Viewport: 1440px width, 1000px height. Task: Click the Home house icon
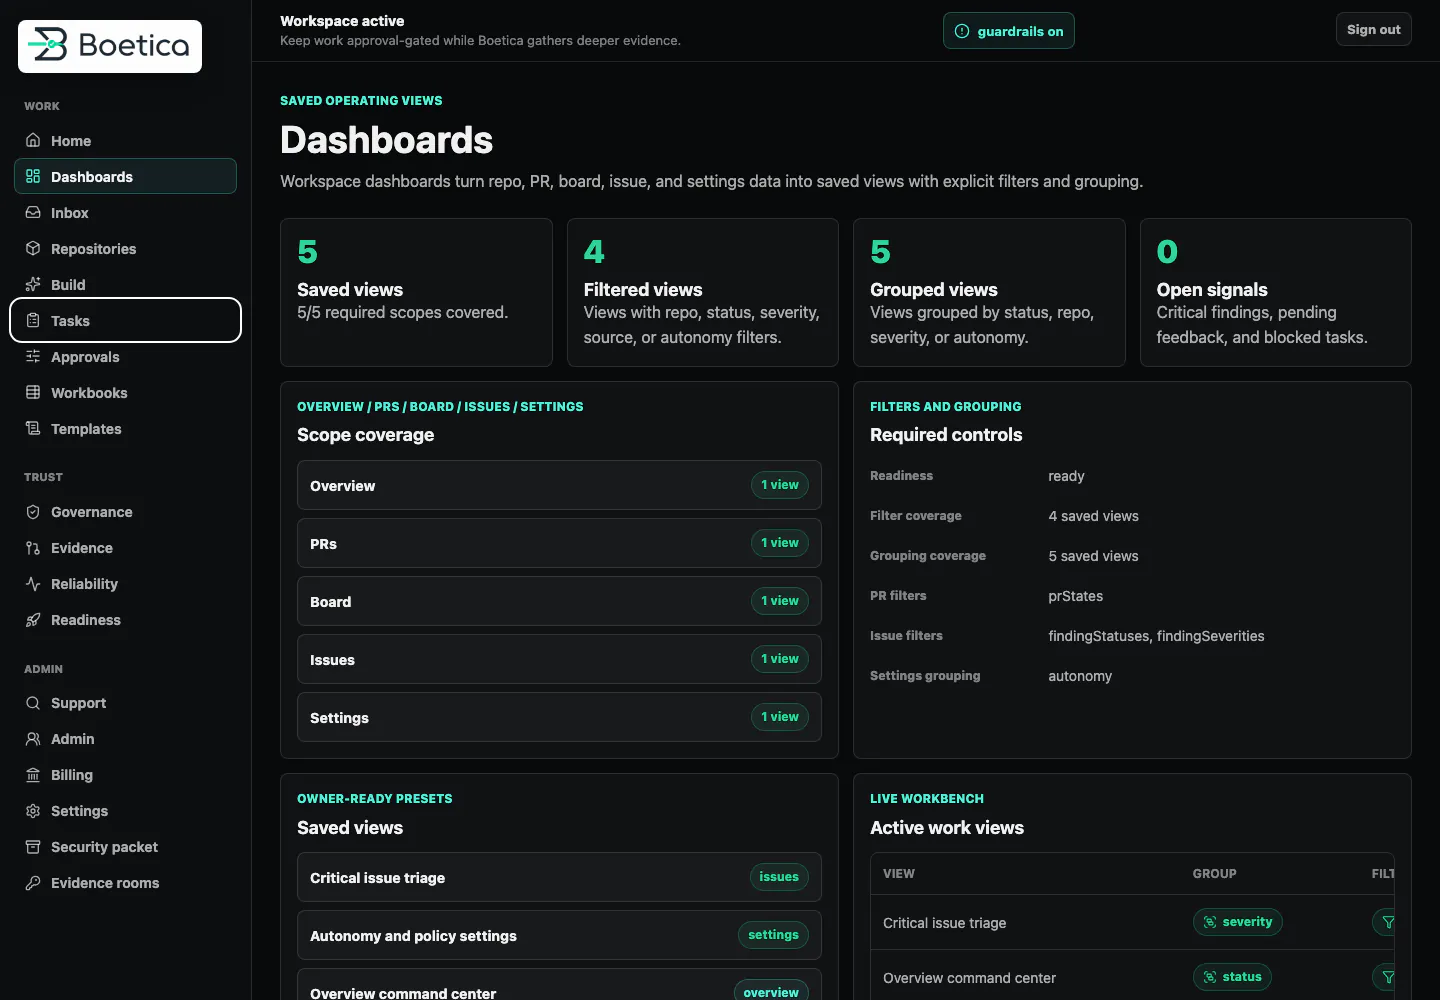pyautogui.click(x=33, y=141)
